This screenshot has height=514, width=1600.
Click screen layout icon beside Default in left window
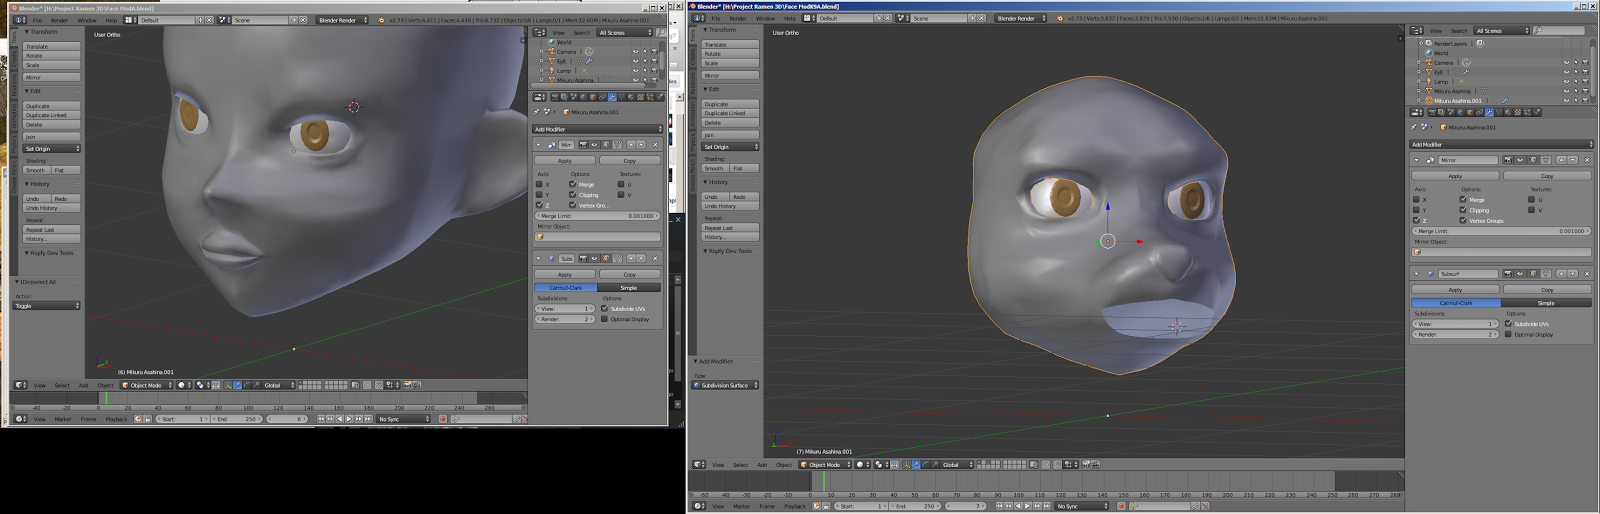[x=128, y=20]
